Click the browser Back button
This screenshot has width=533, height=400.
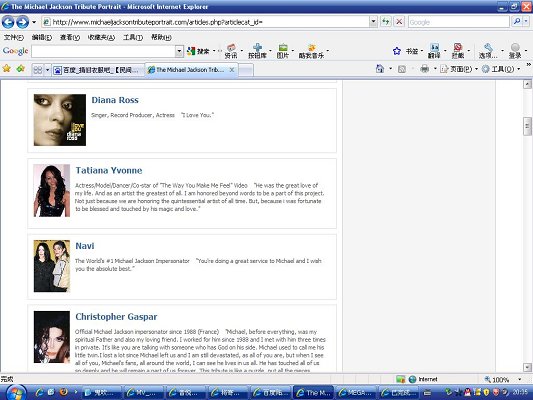(x=8, y=22)
